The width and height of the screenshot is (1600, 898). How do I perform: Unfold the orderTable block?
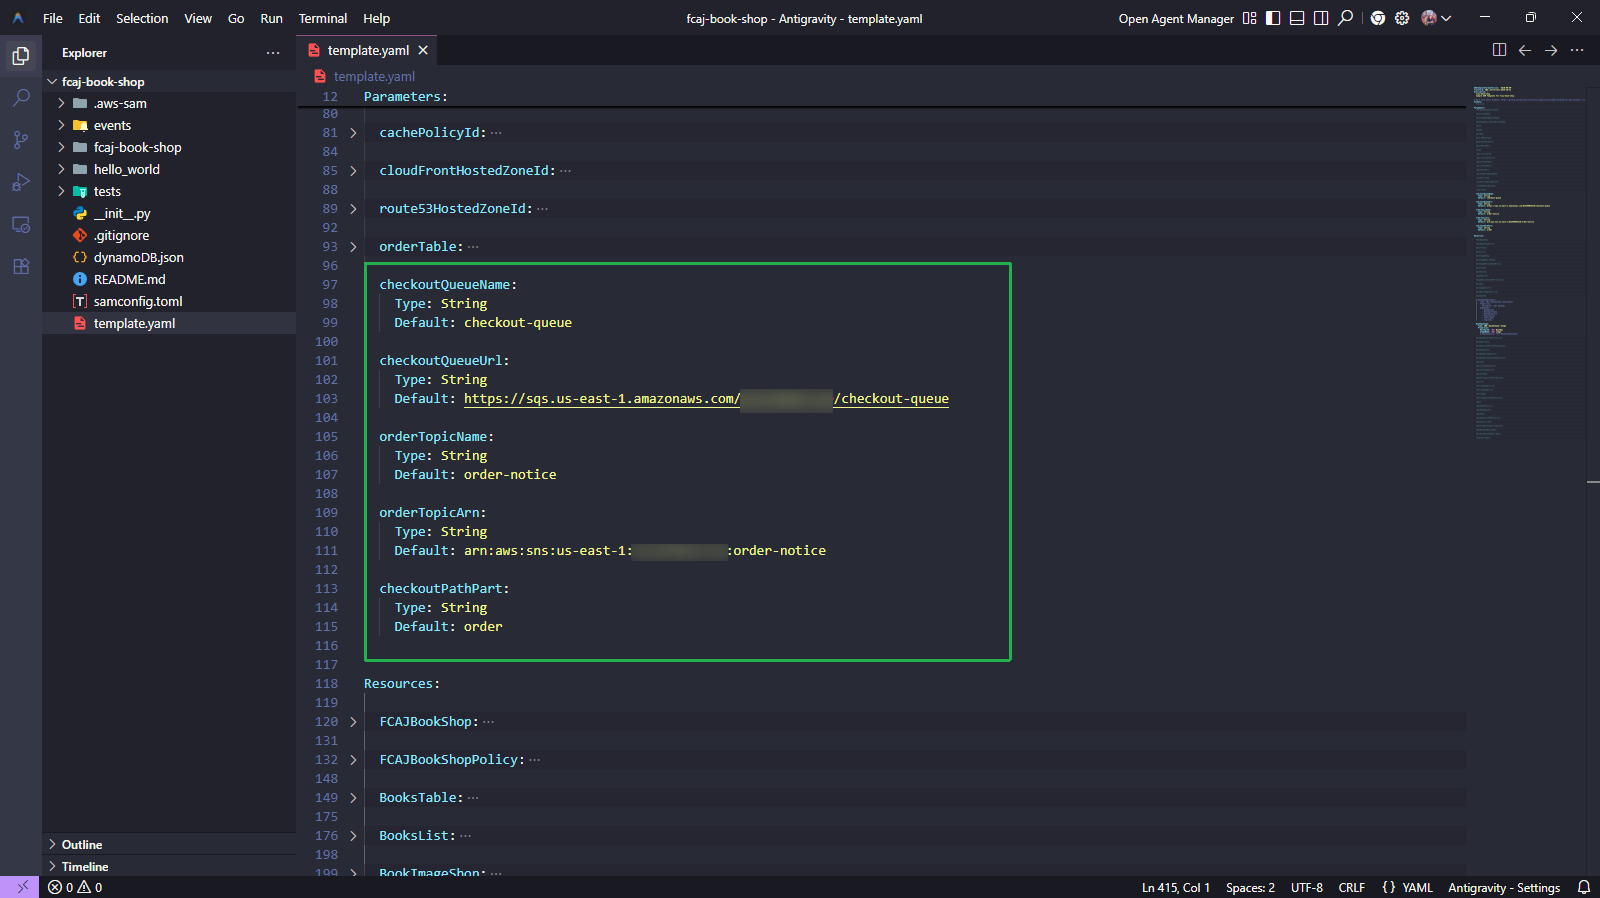353,247
